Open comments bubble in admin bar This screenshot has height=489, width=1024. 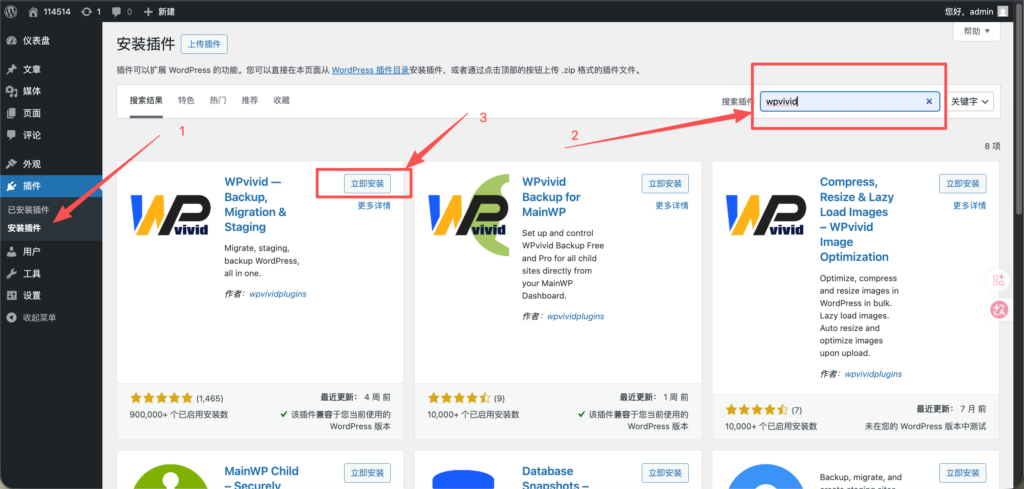tap(122, 12)
